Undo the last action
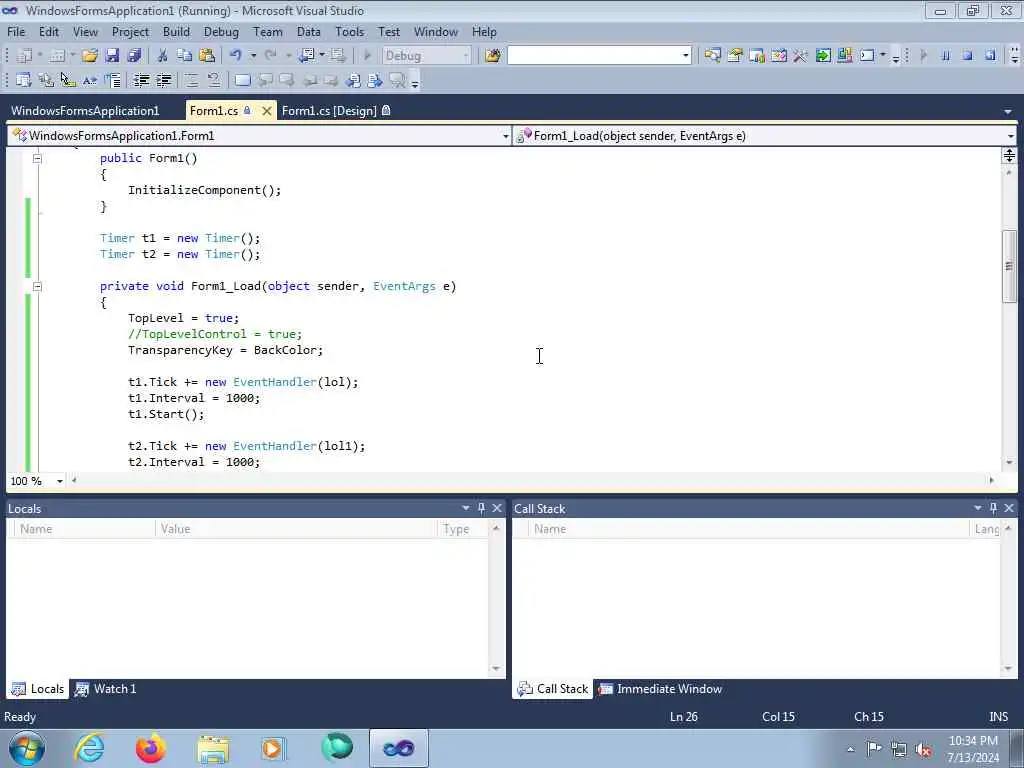The height and width of the screenshot is (768, 1024). click(236, 56)
